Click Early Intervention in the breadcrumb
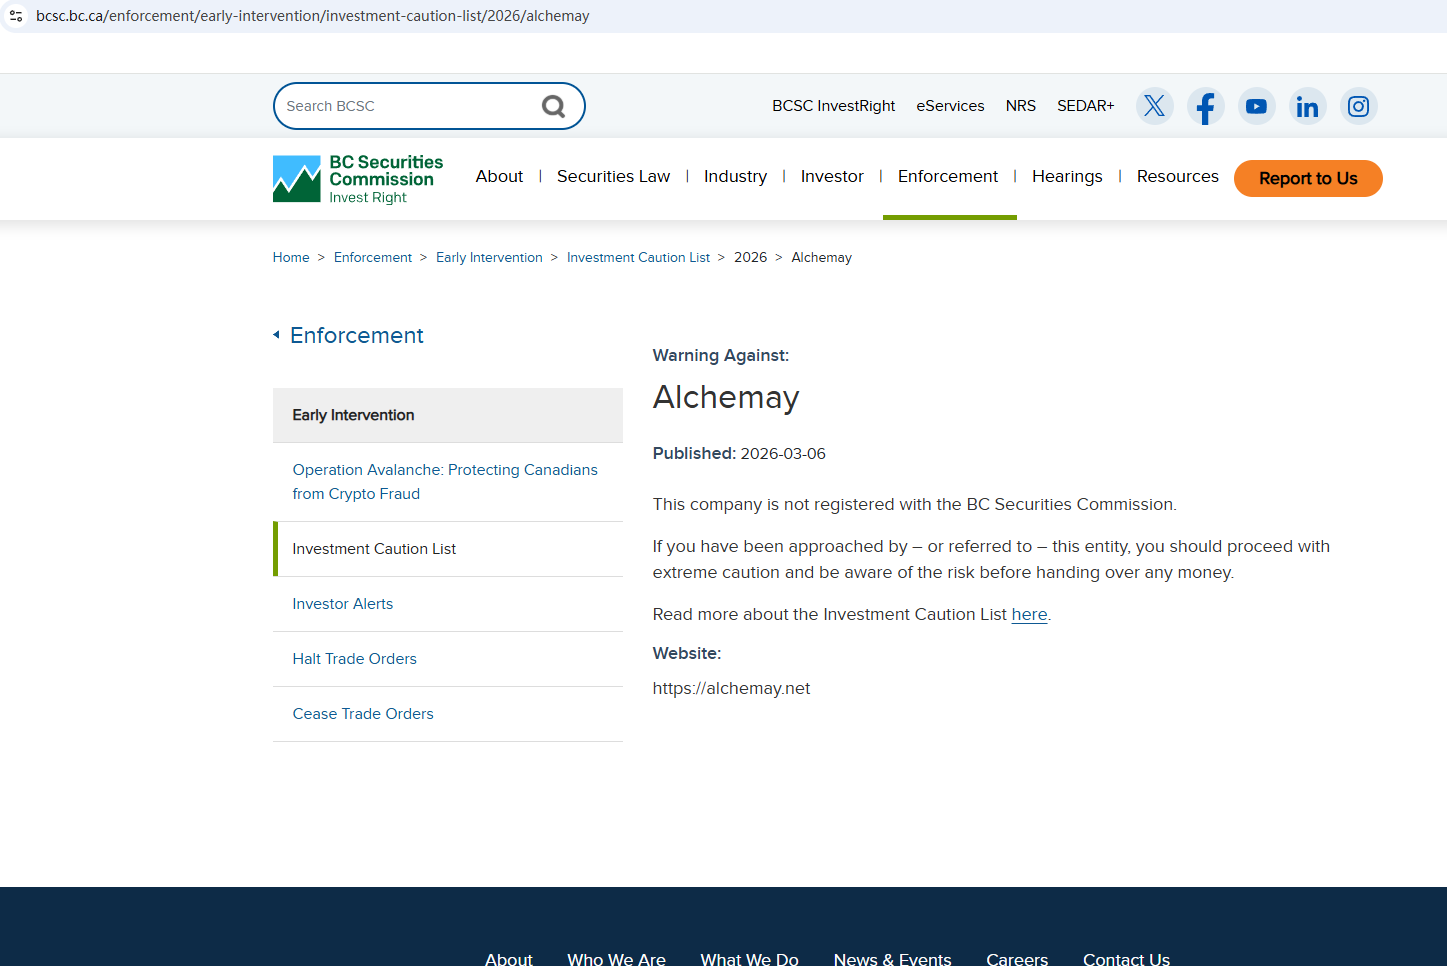 489,258
